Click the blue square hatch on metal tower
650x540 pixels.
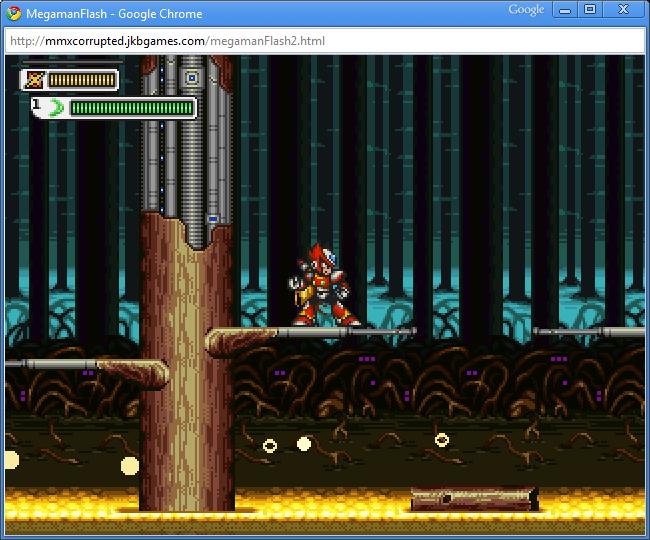pos(192,78)
